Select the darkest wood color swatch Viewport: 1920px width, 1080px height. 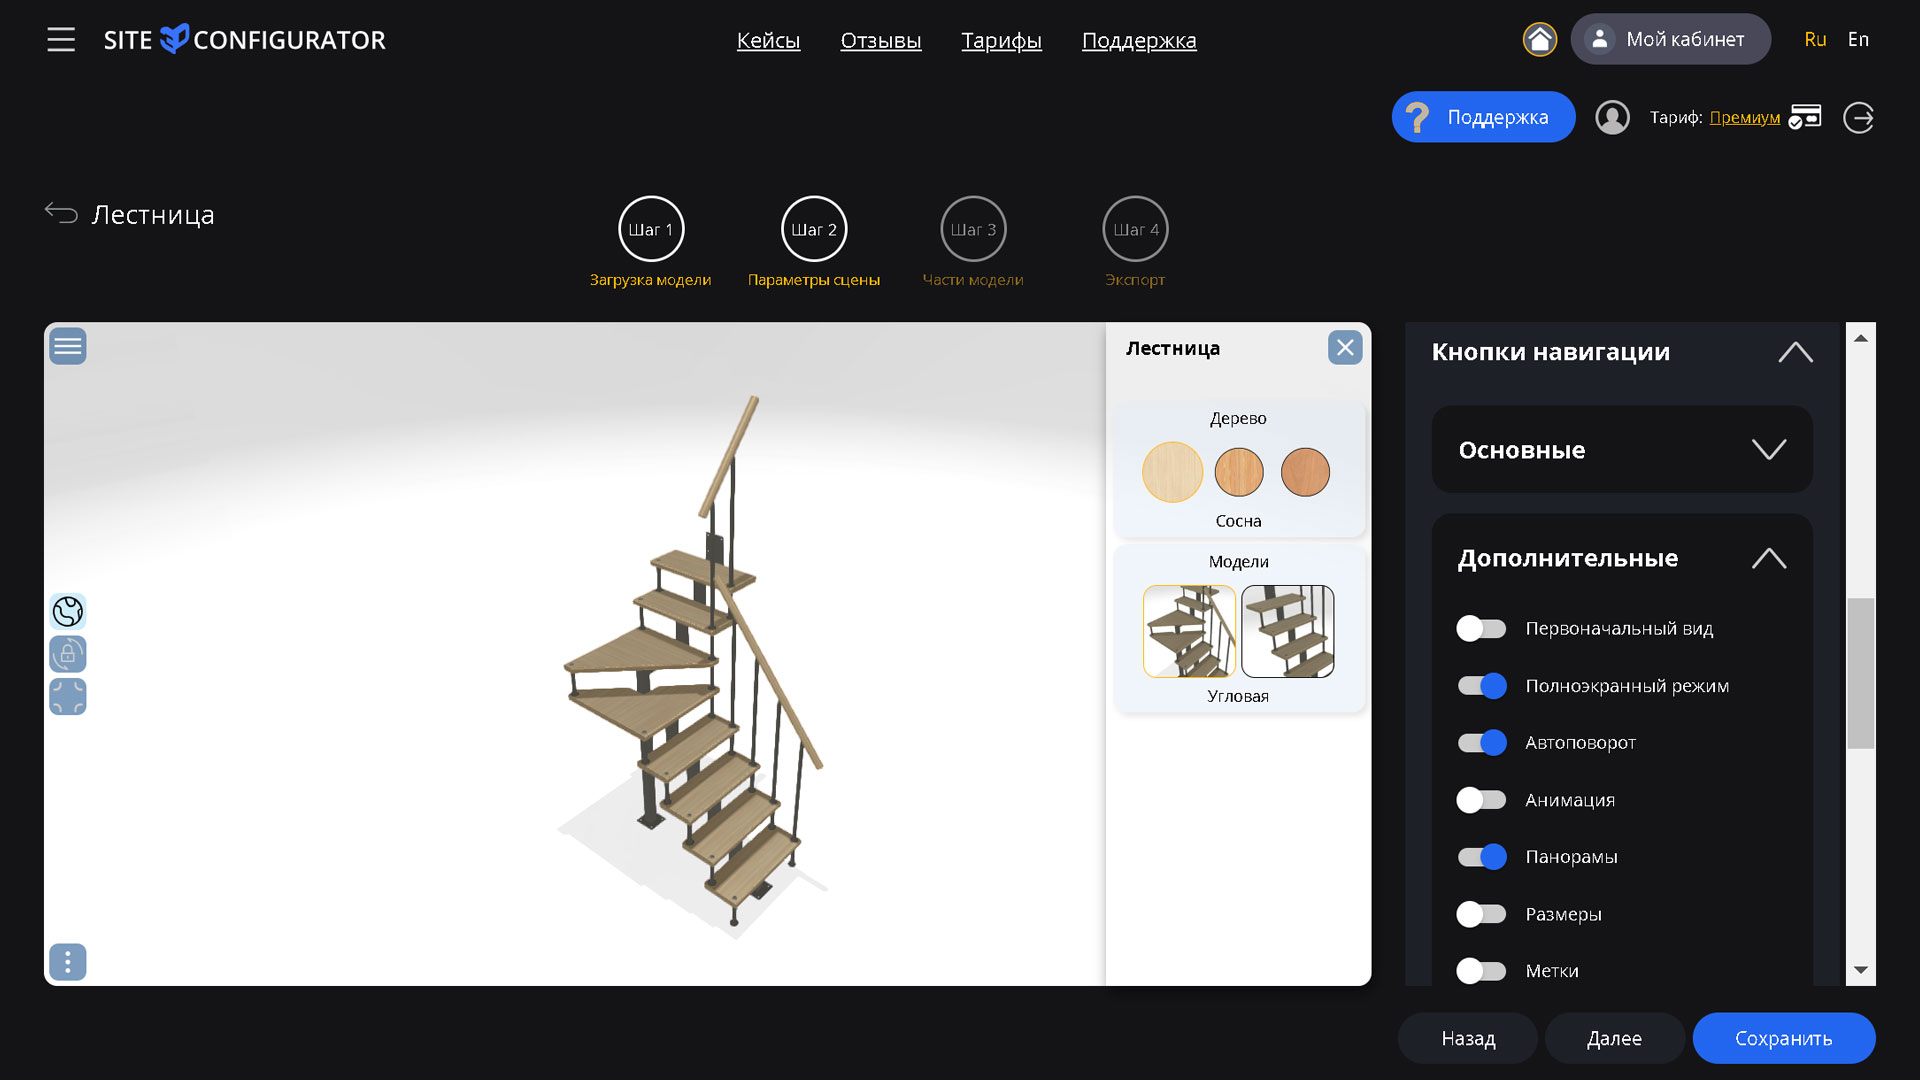(x=1305, y=472)
